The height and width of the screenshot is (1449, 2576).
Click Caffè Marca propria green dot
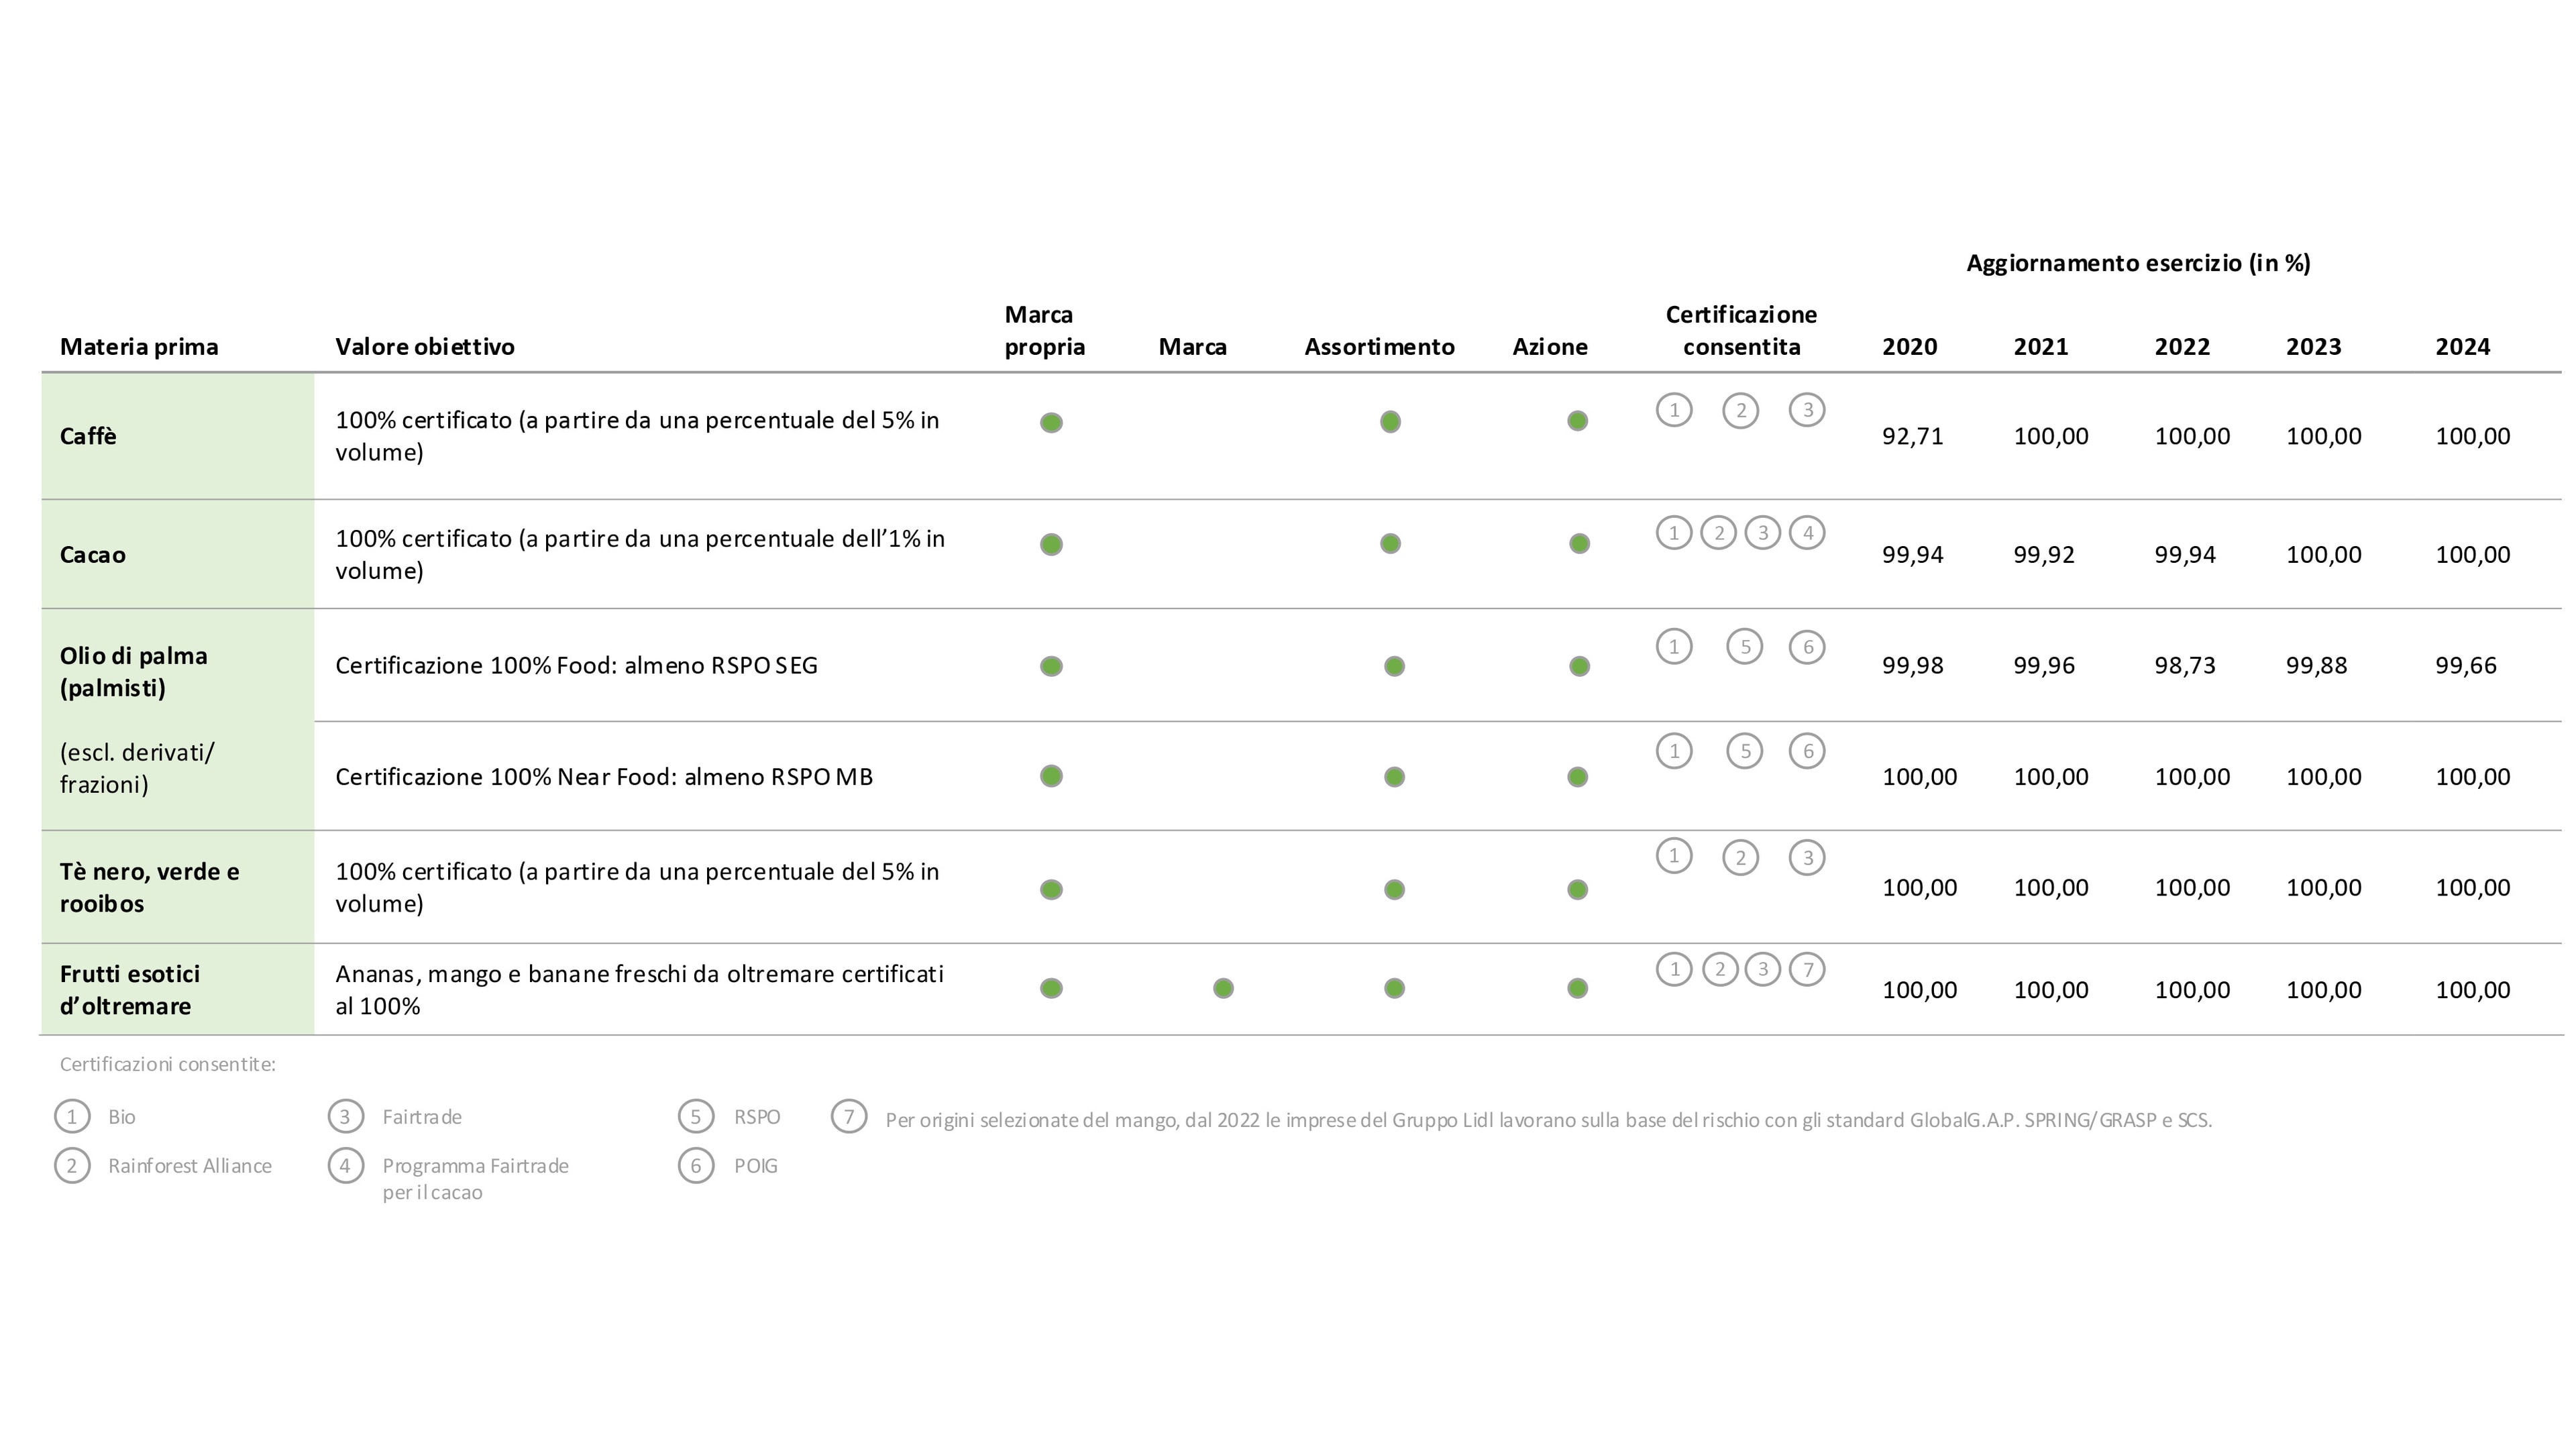[1051, 423]
